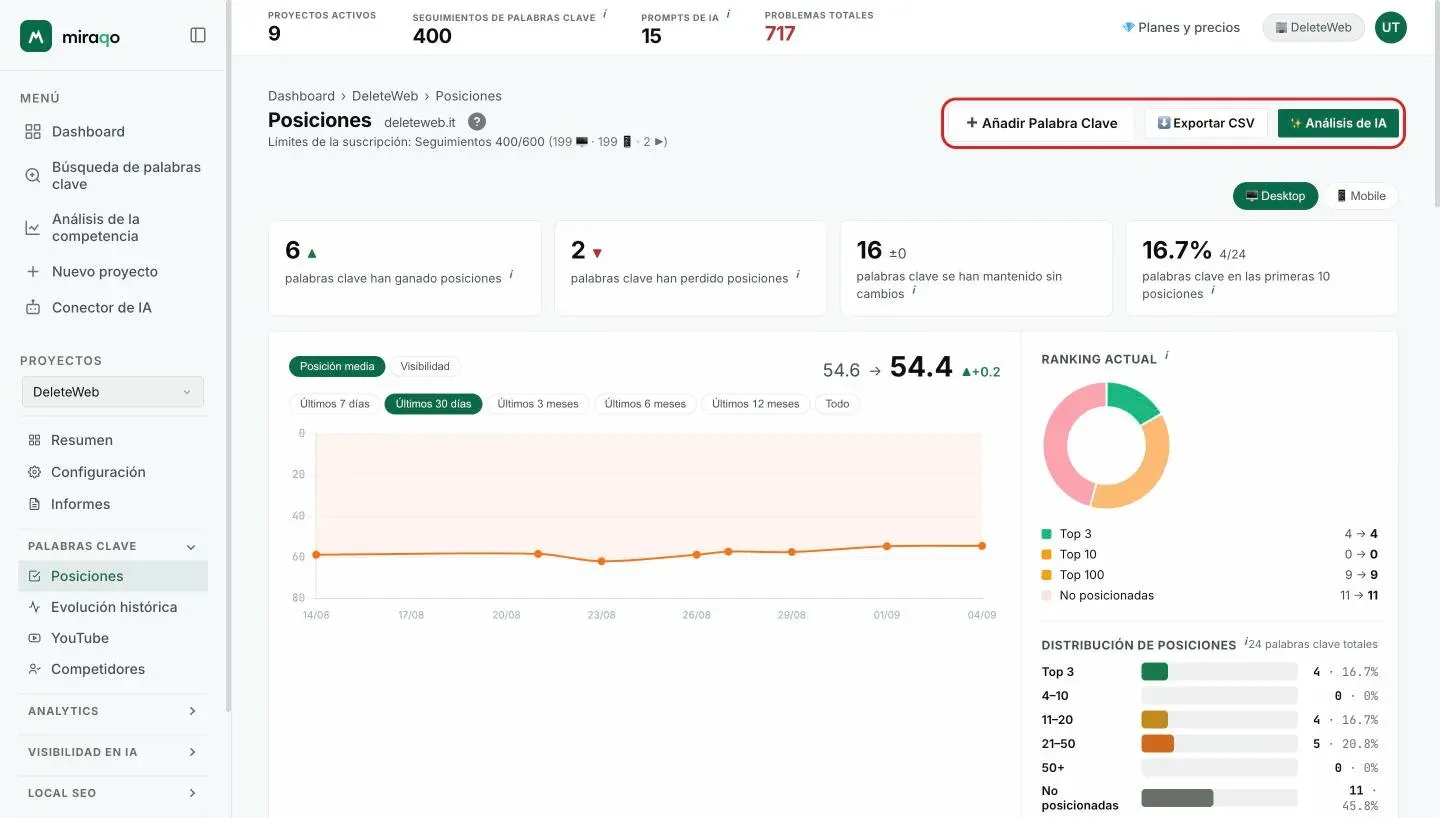Screen dimensions: 1440x818
Task: Open Planes y precios link
Action: click(x=1181, y=28)
